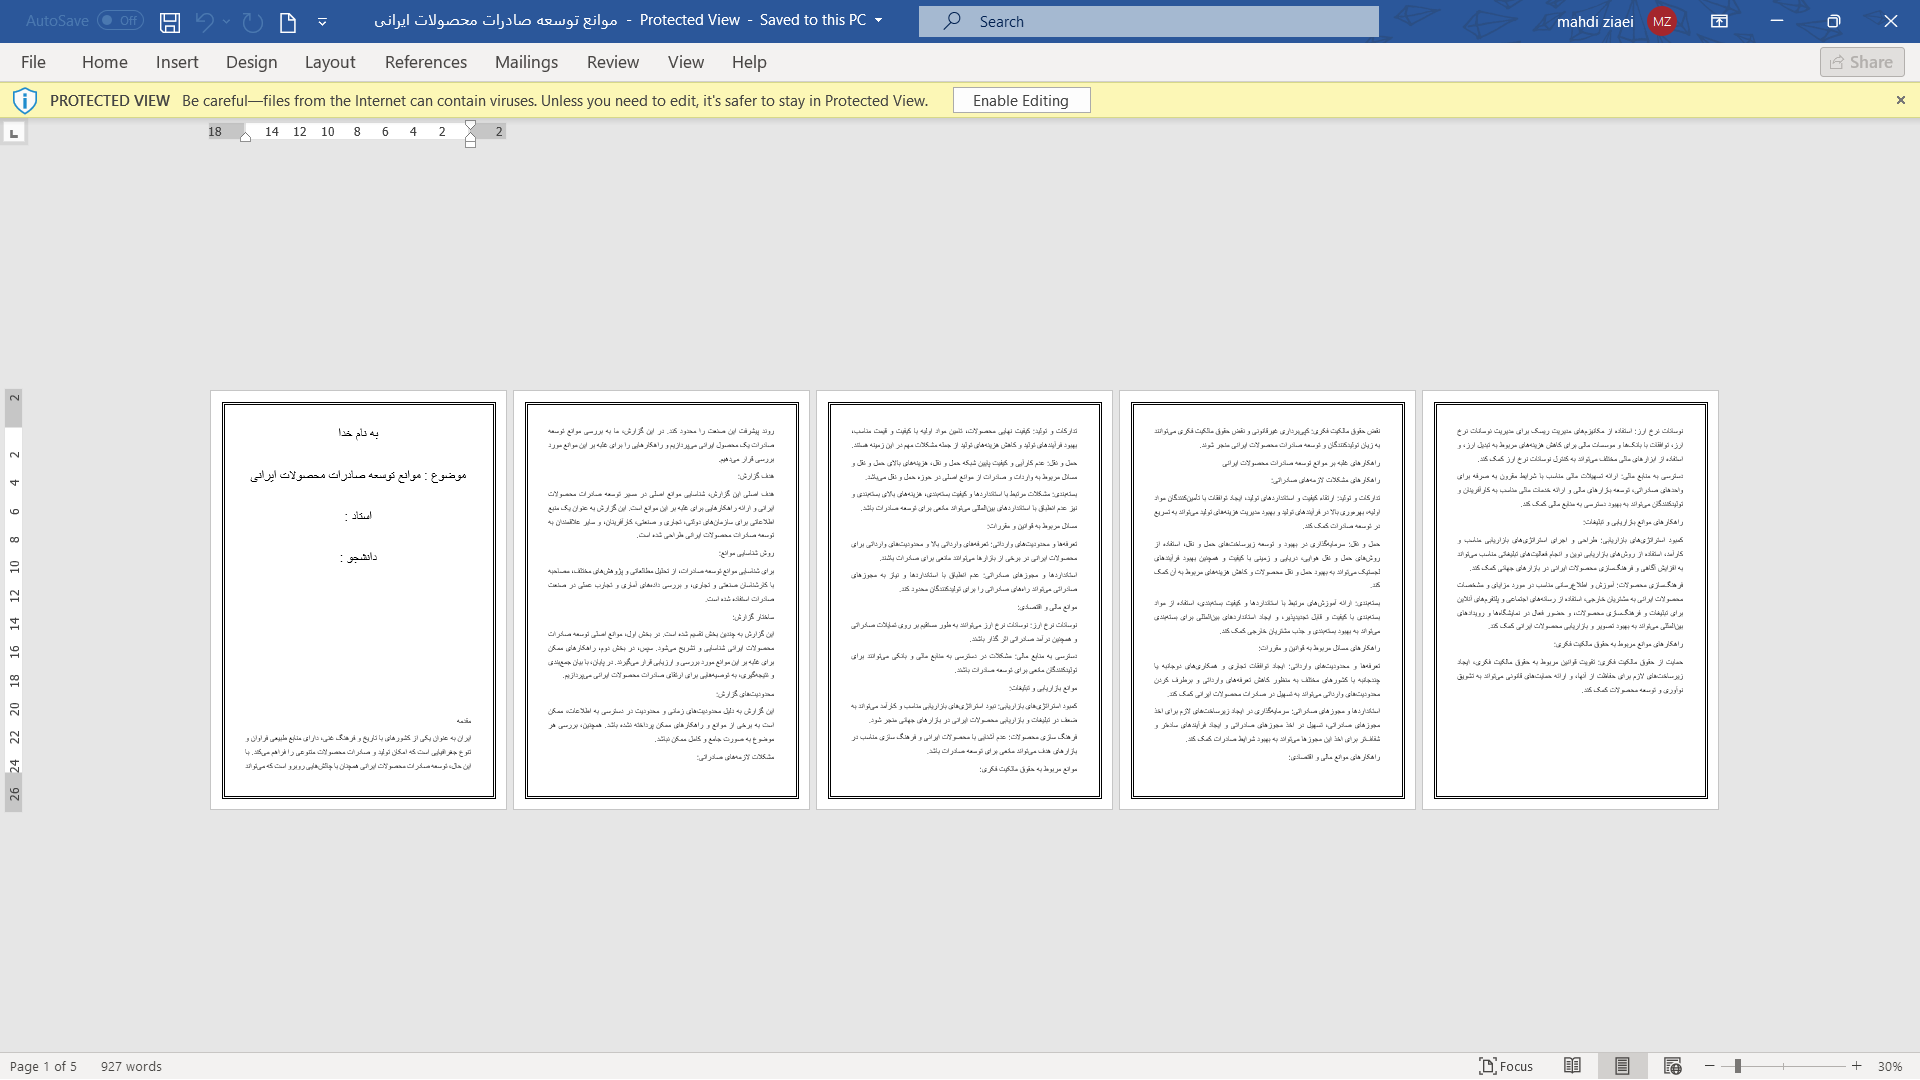Expand the Layout ribbon tab

(x=330, y=62)
